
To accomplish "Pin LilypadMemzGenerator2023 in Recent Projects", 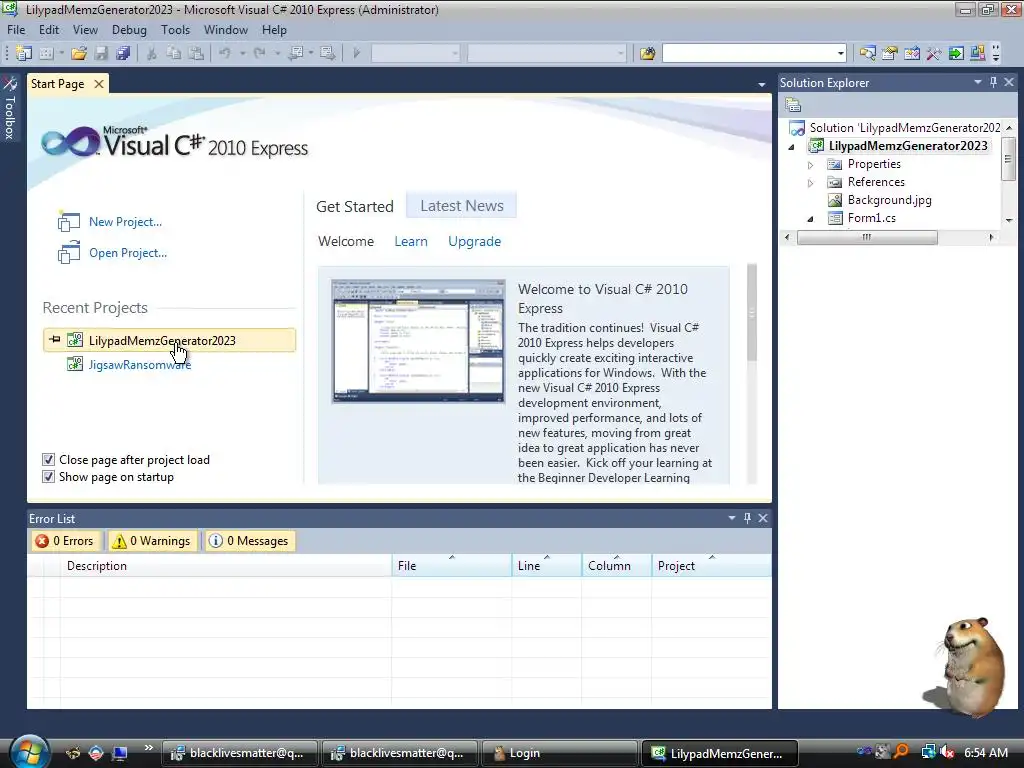I will click(x=55, y=340).
